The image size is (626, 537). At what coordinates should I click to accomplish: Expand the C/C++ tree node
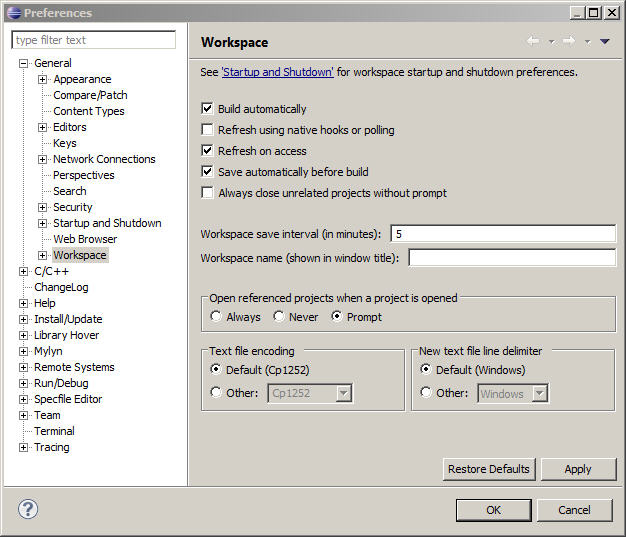(x=24, y=271)
